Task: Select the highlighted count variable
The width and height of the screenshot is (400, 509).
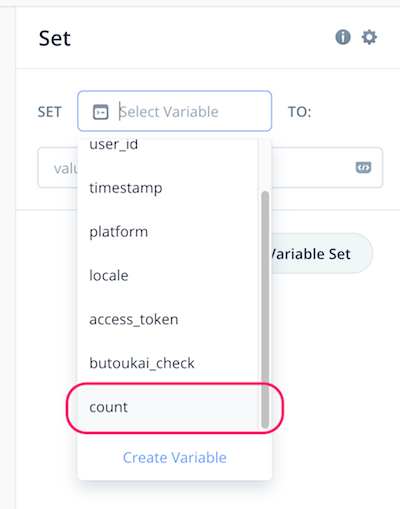Action: tap(168, 407)
